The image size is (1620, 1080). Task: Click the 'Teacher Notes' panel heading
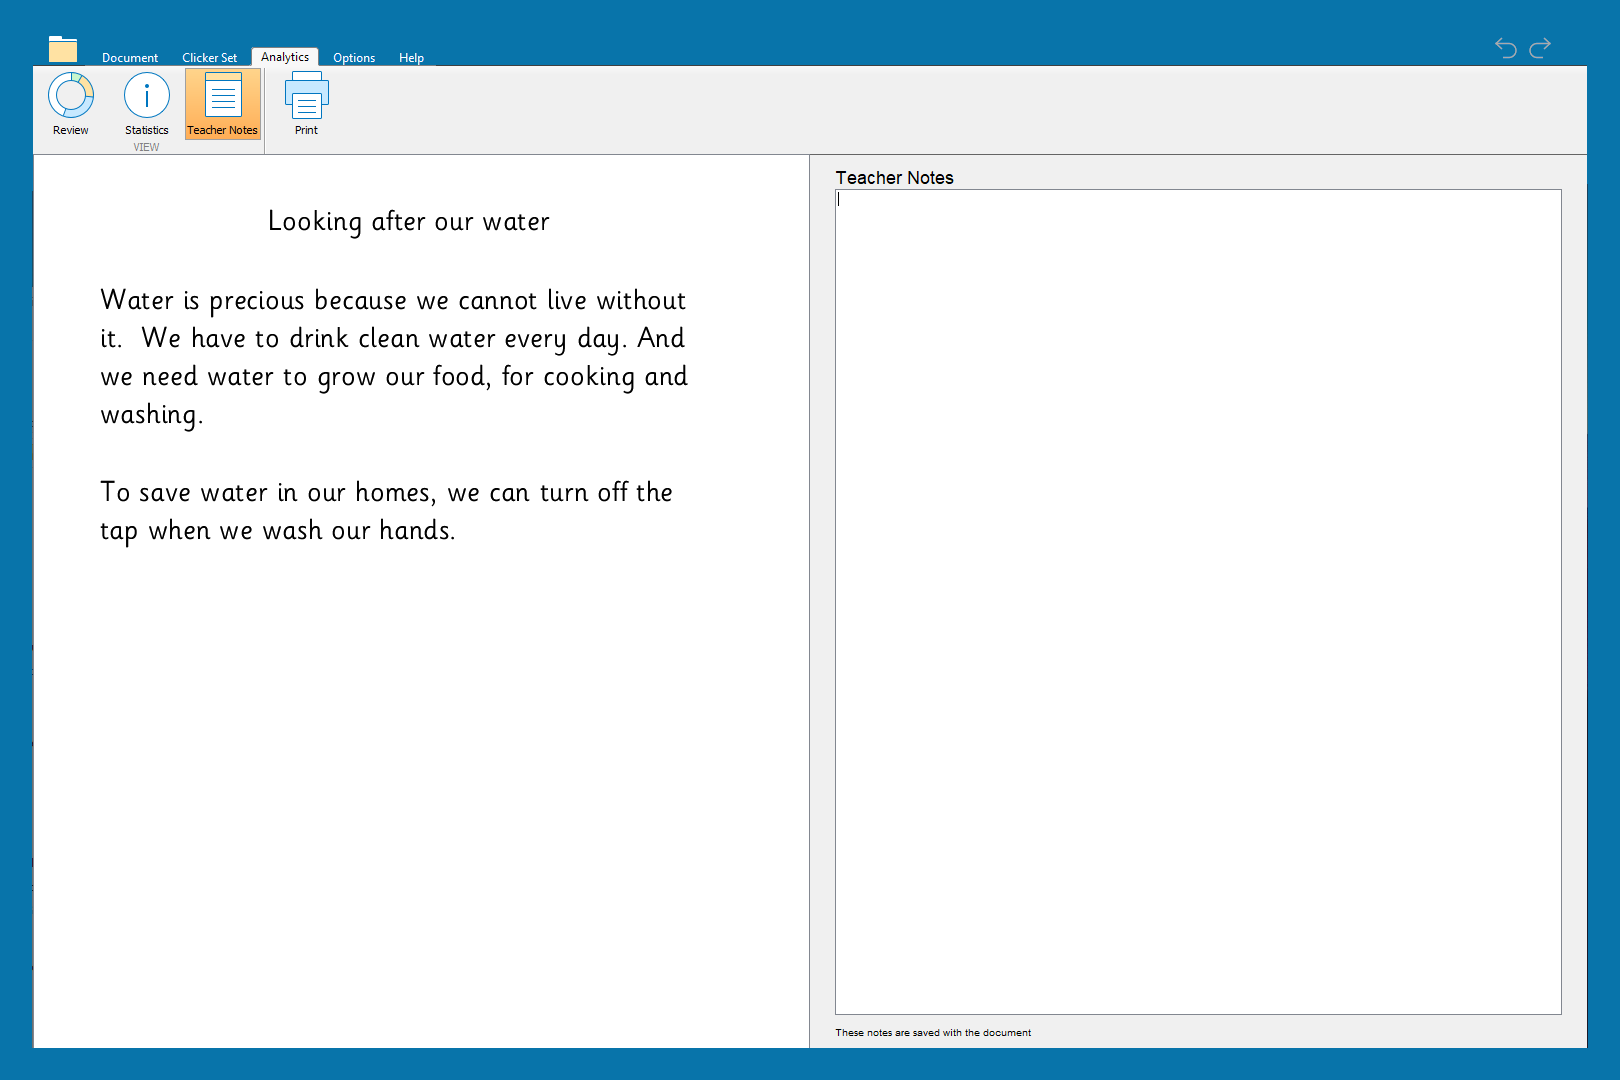click(x=894, y=178)
